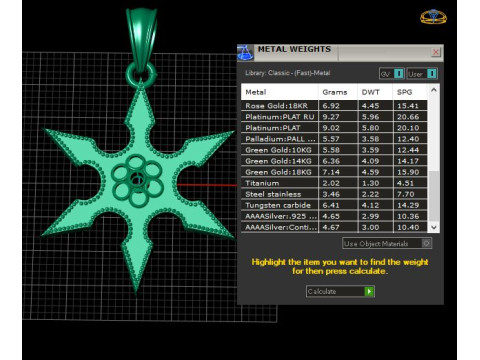Select the AAAASilver:Conti... row
Screen dimensions: 480x360
tap(334, 227)
